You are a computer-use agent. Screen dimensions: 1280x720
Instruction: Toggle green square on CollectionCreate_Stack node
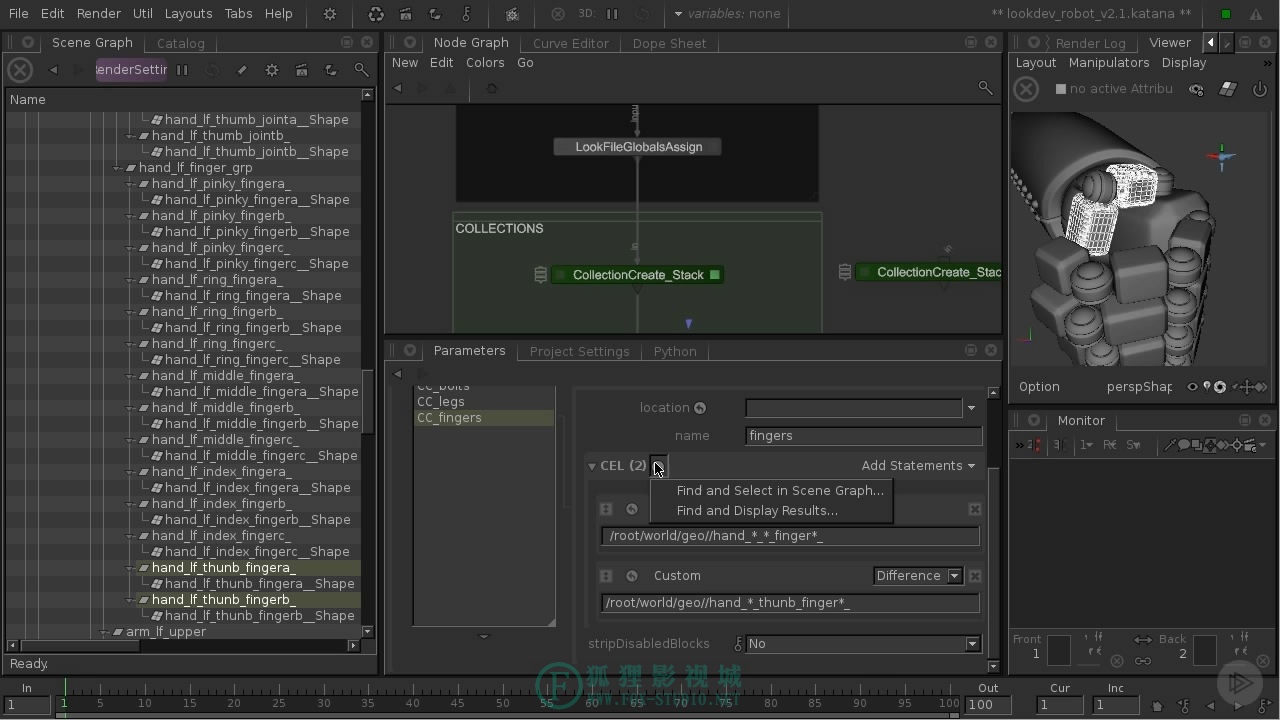click(715, 275)
